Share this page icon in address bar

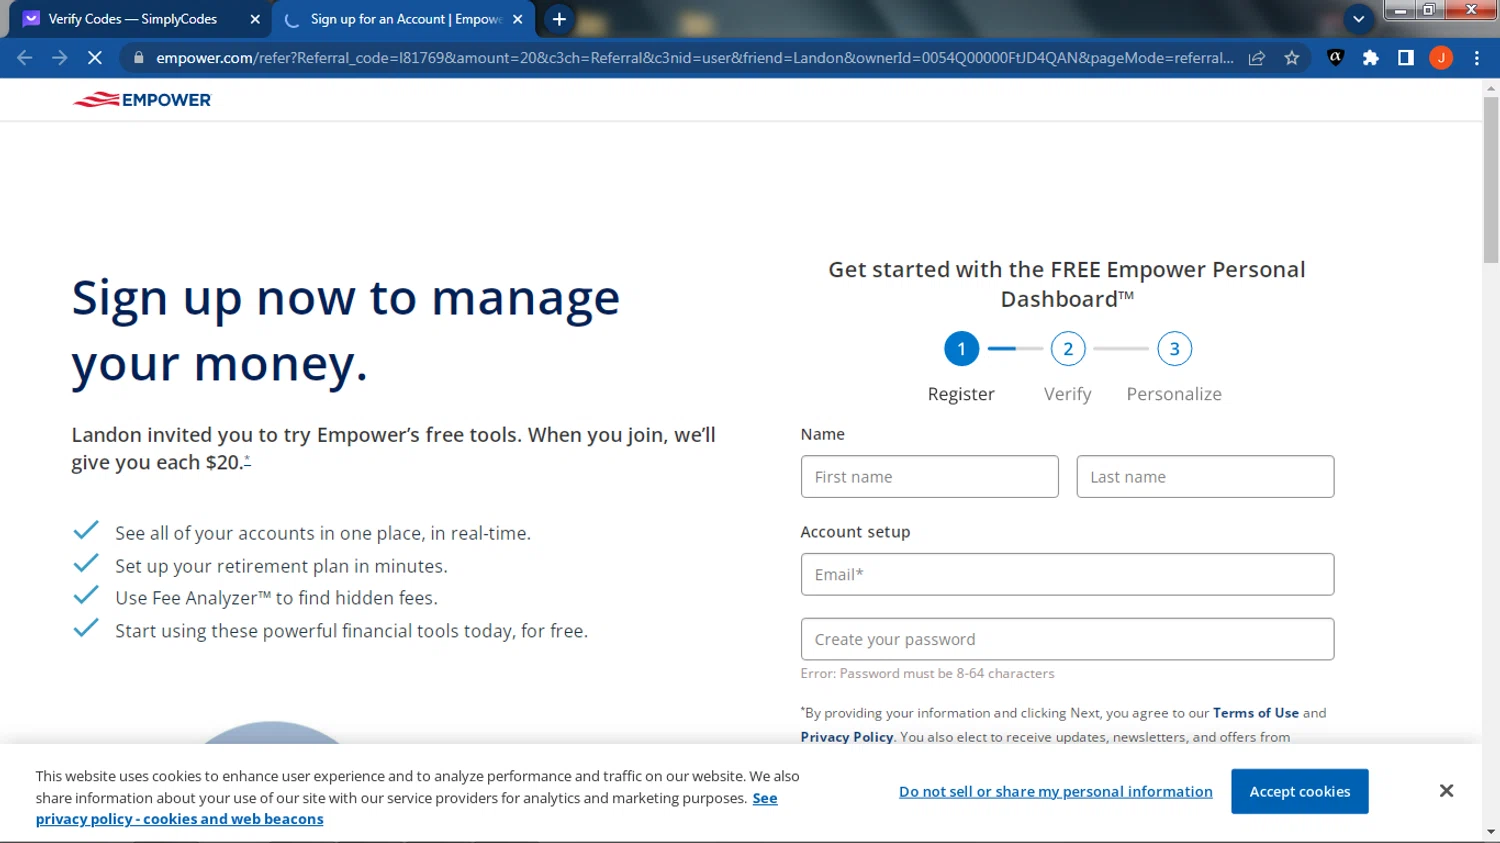(x=1257, y=58)
